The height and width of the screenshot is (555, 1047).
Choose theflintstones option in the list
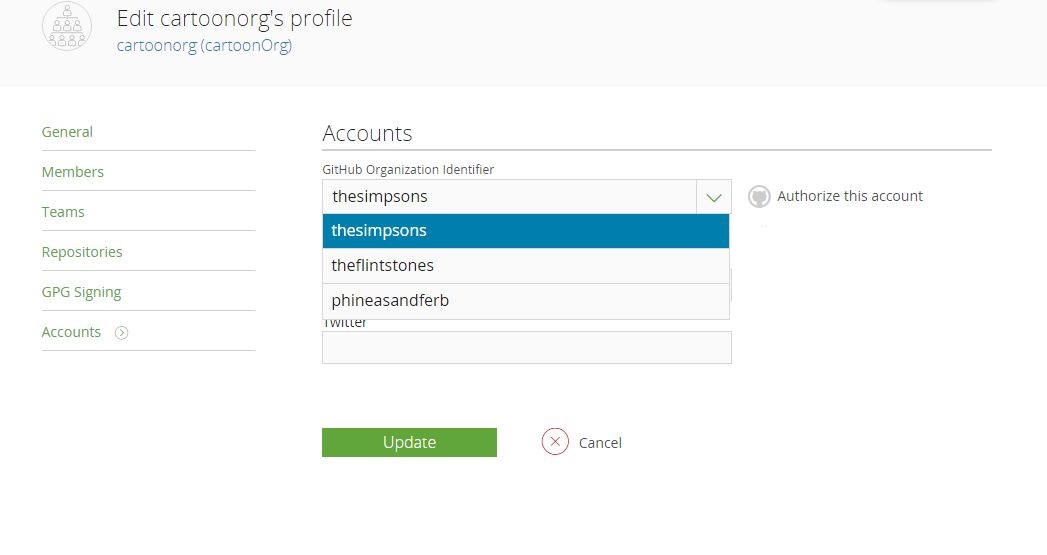(x=526, y=266)
